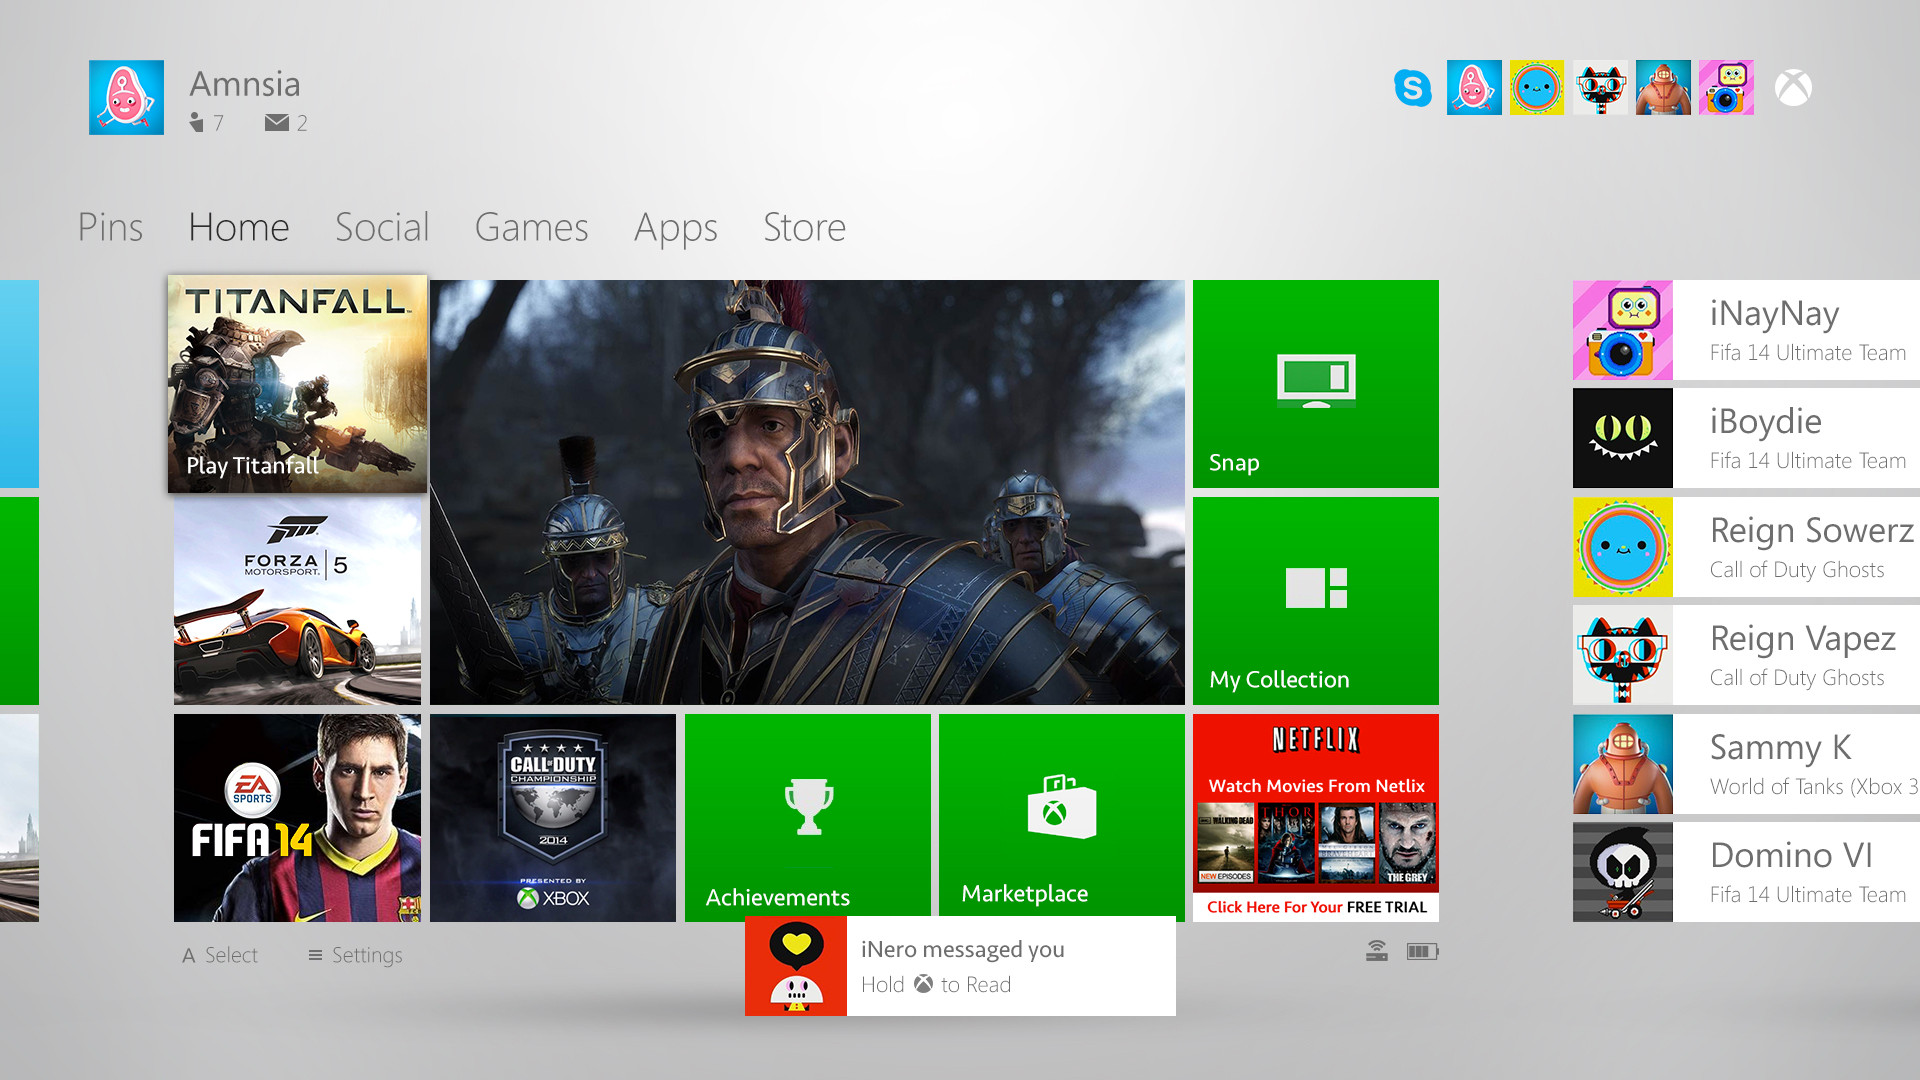Check the controller battery status icon

(1422, 951)
